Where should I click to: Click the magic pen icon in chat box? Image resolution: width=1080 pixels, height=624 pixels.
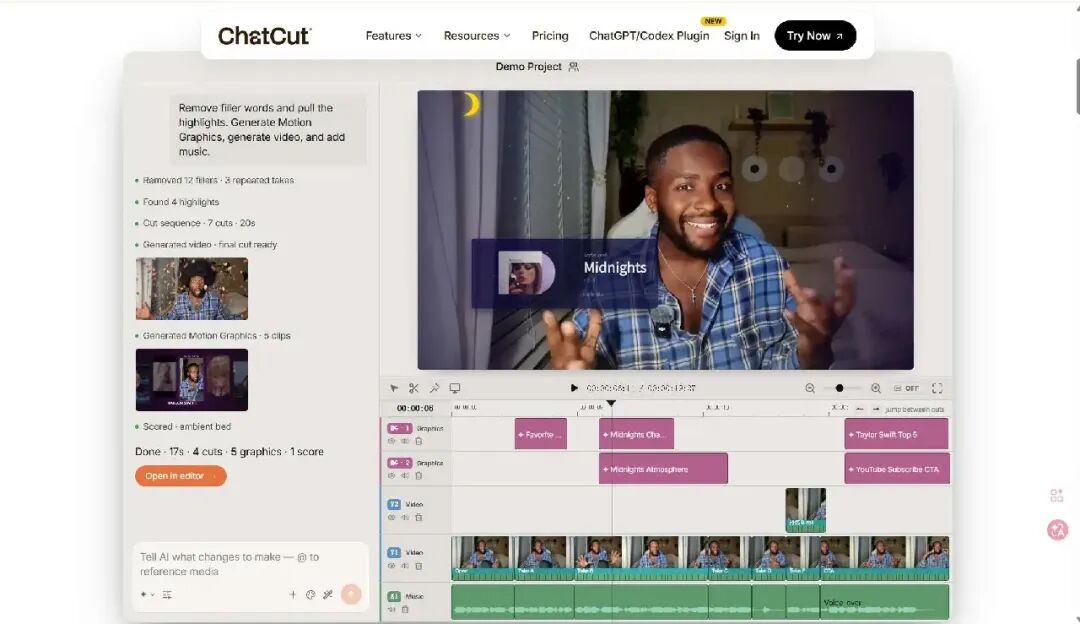(328, 594)
